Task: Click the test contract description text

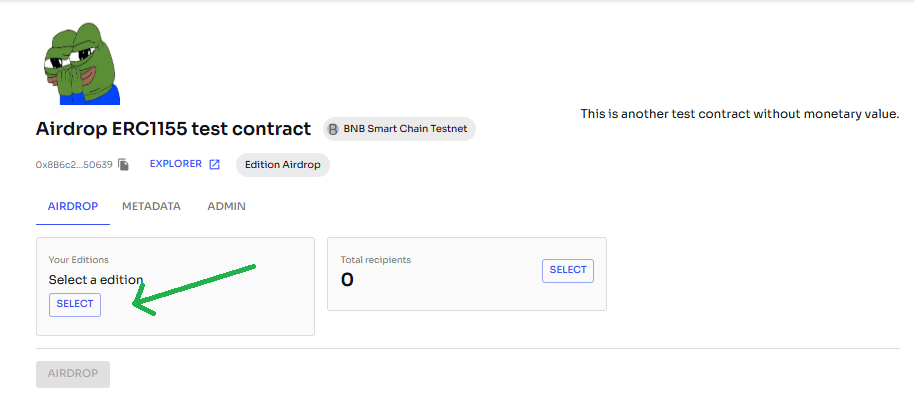Action: click(740, 114)
